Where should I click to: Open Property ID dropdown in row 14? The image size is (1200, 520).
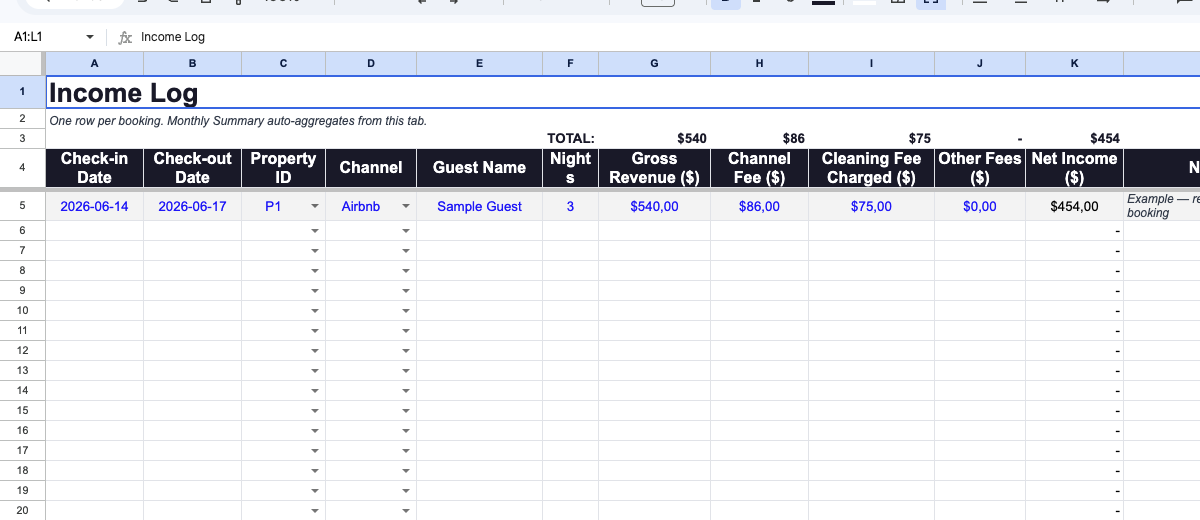[x=315, y=391]
